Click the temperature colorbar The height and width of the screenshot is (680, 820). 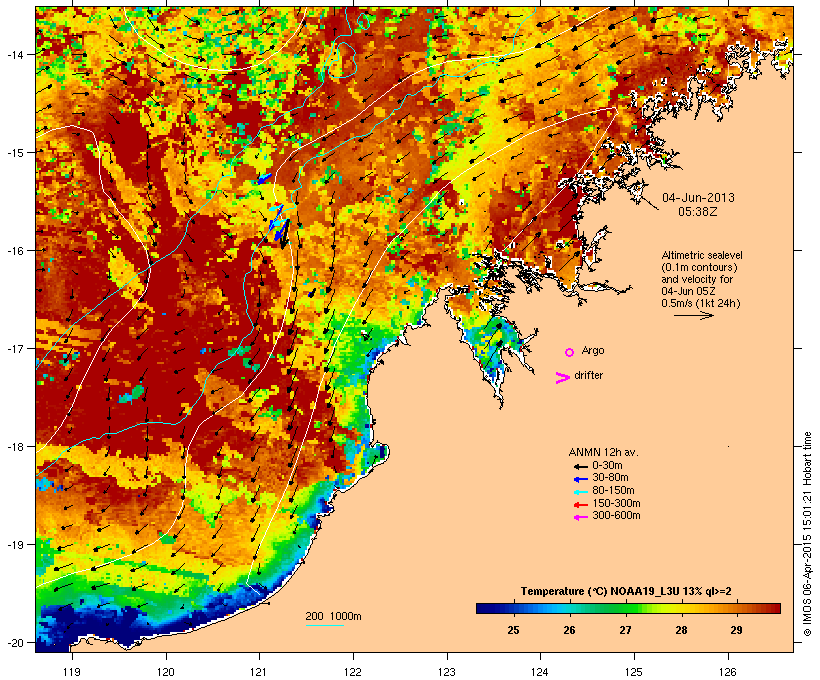[628, 608]
